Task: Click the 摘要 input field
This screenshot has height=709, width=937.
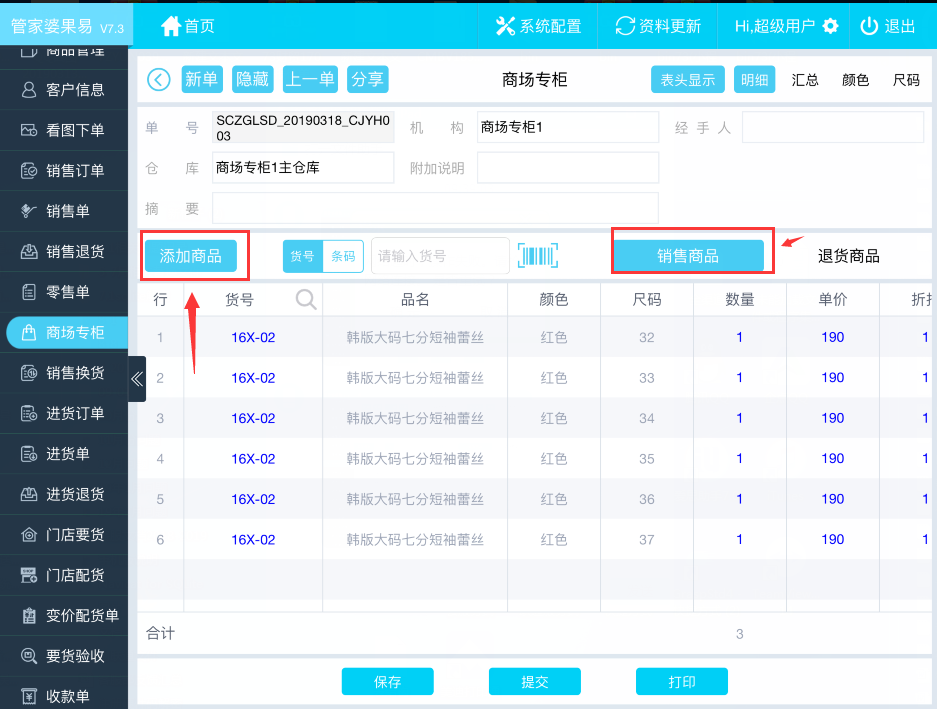Action: coord(435,208)
